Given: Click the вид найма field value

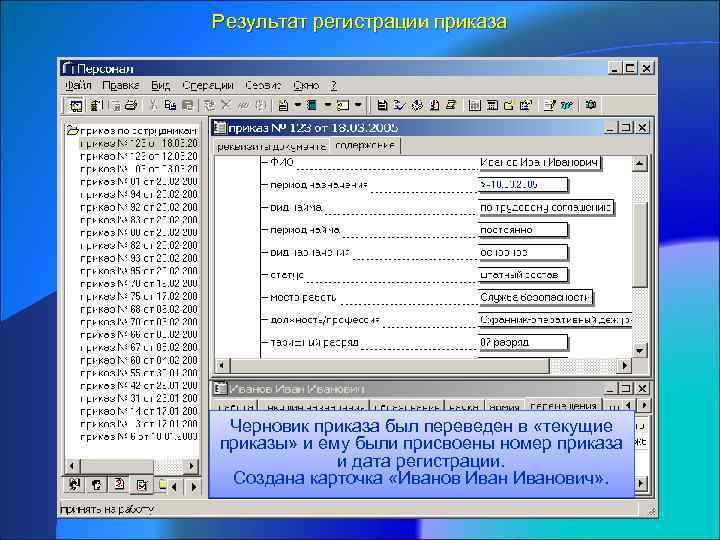Looking at the screenshot, I should click(546, 208).
